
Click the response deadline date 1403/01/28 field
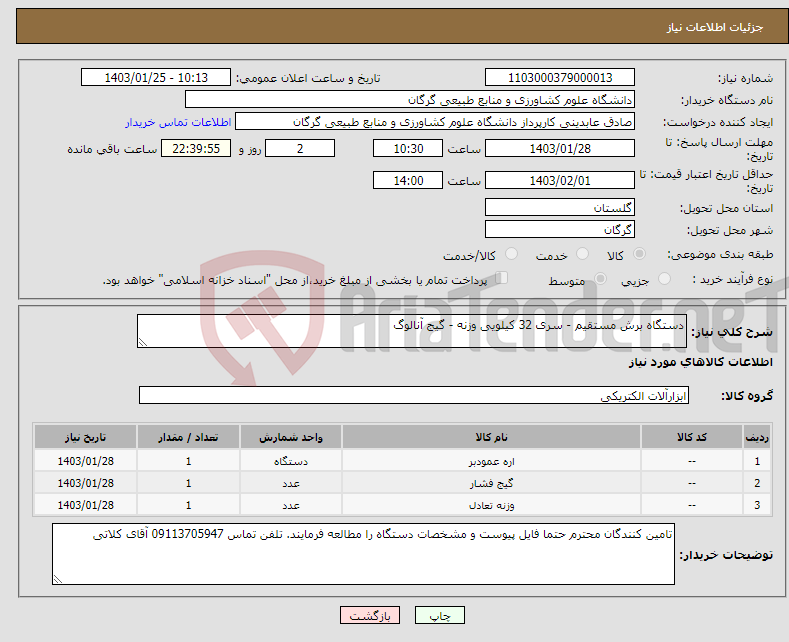click(x=560, y=148)
